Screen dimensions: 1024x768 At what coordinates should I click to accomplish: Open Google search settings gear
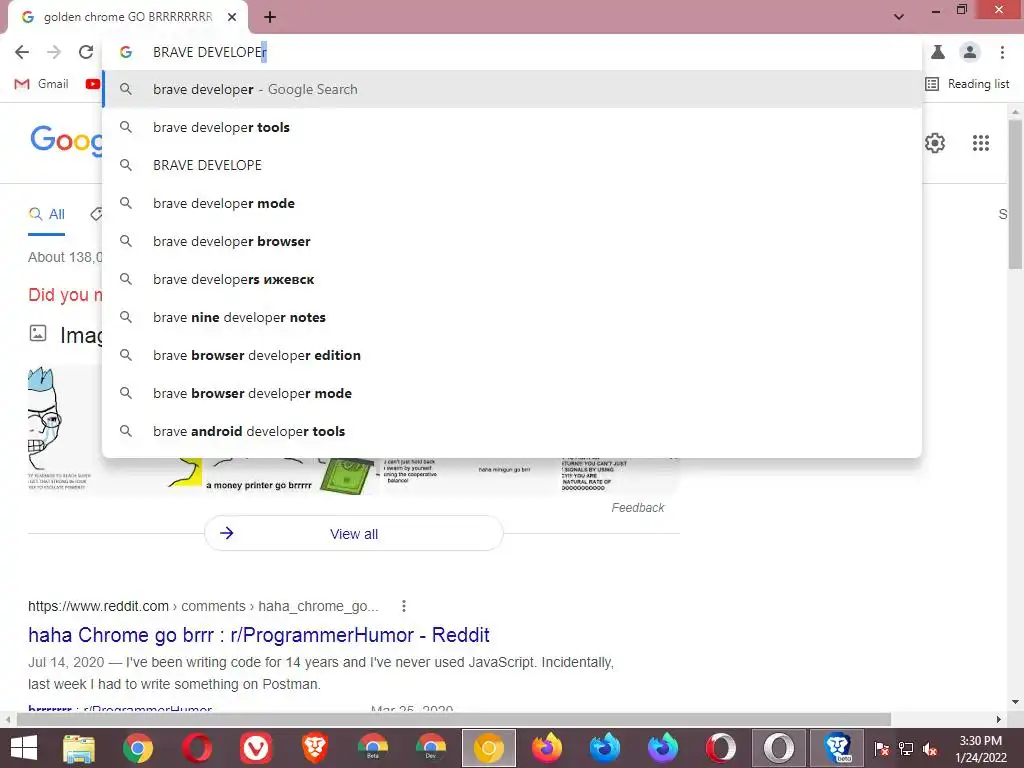935,143
